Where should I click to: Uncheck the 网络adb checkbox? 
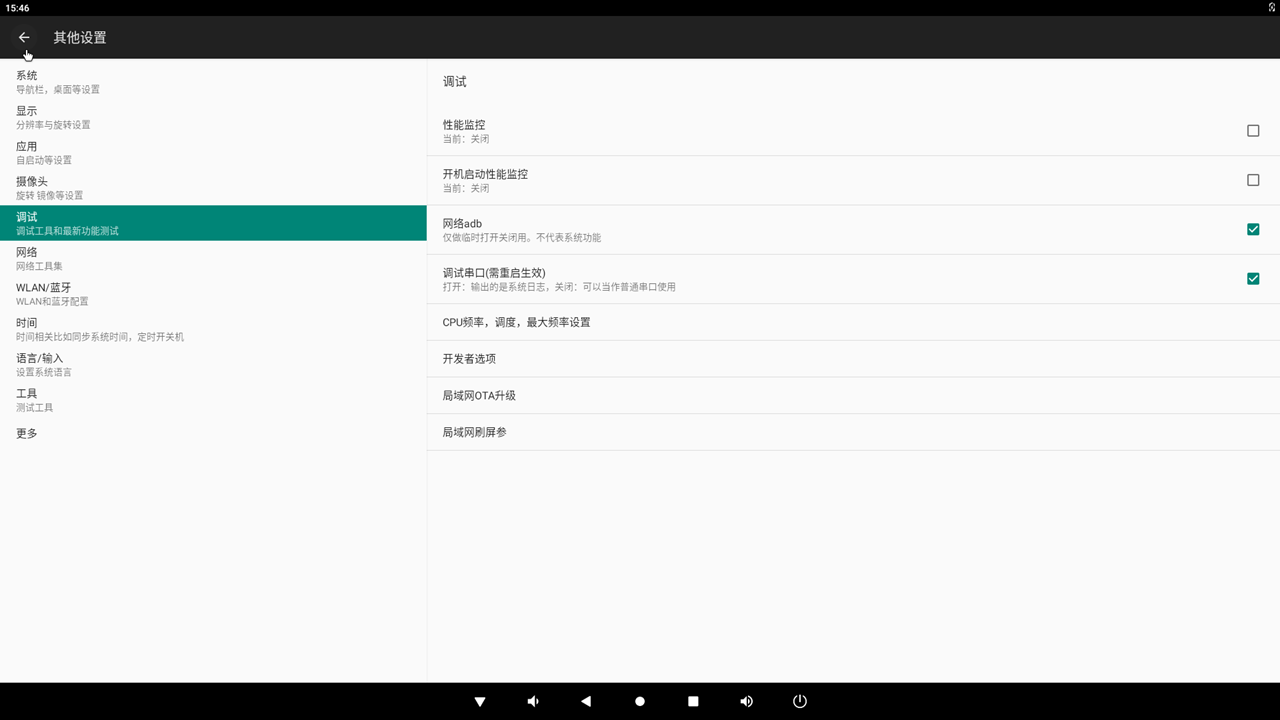1252,230
